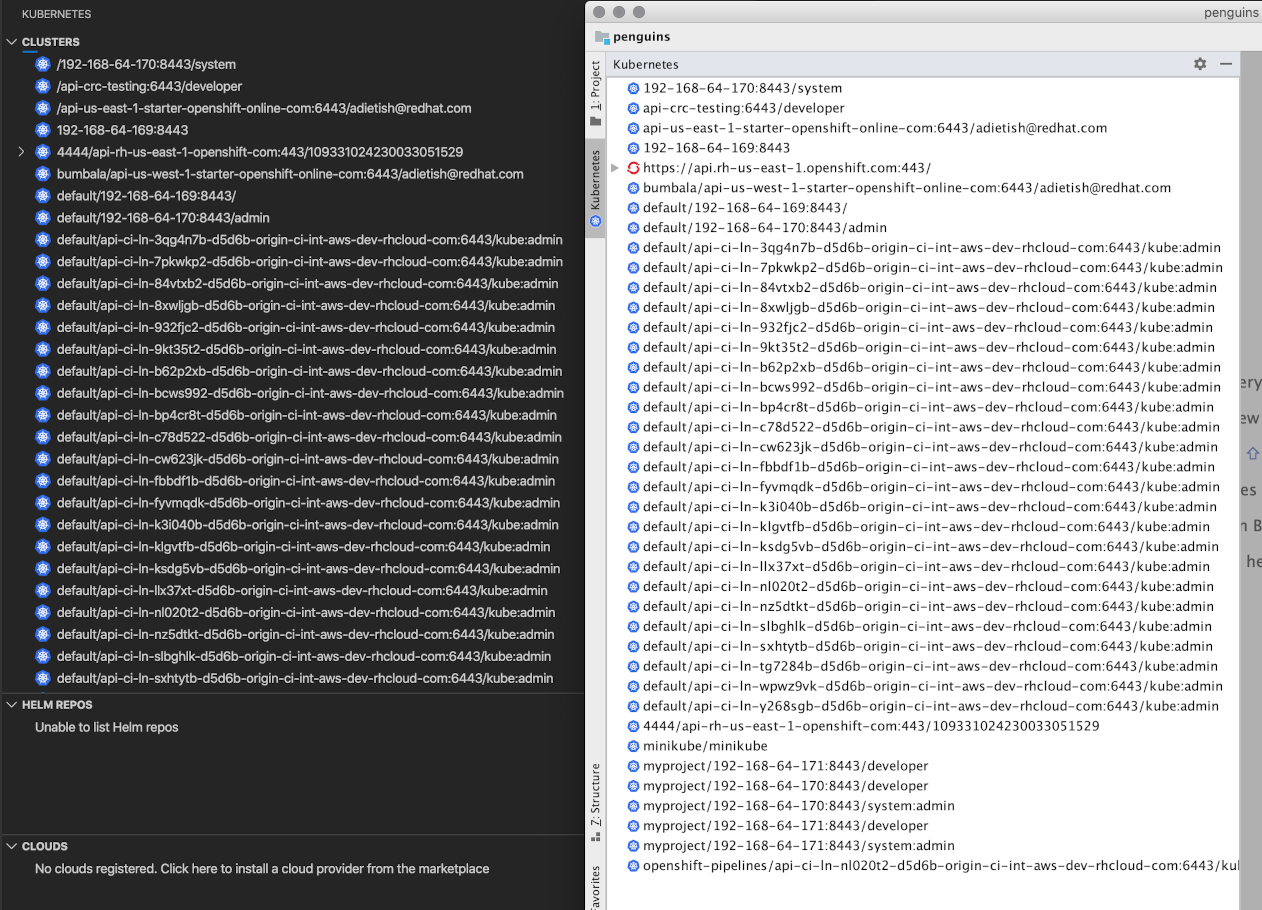The width and height of the screenshot is (1262, 910).
Task: Select default/api-ci-ln-84vtxb2 cluster in VS Code
Action: (308, 284)
